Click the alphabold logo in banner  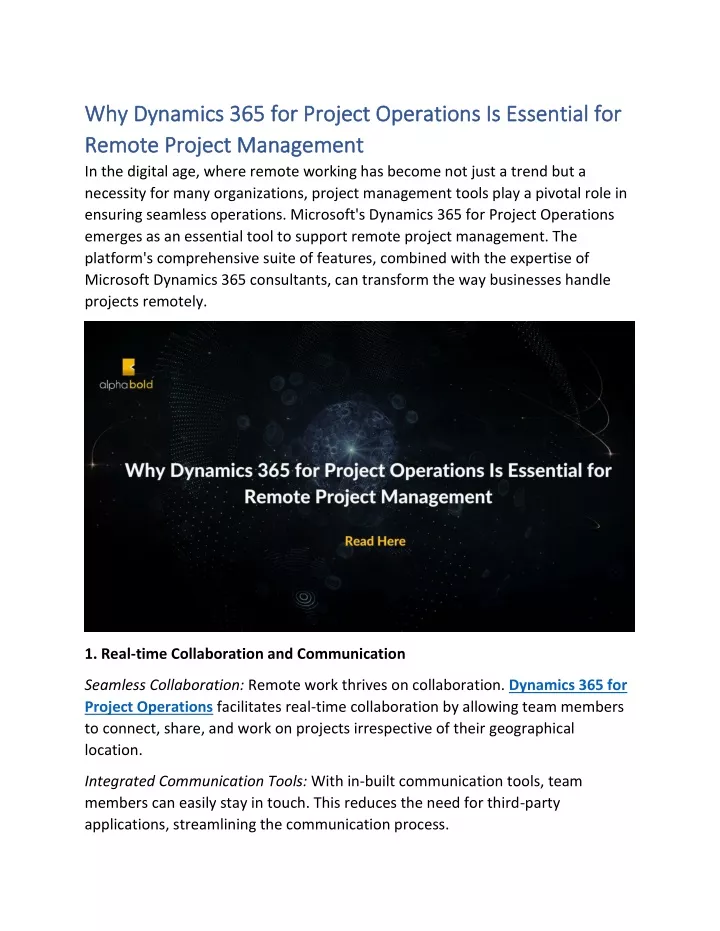tap(126, 375)
